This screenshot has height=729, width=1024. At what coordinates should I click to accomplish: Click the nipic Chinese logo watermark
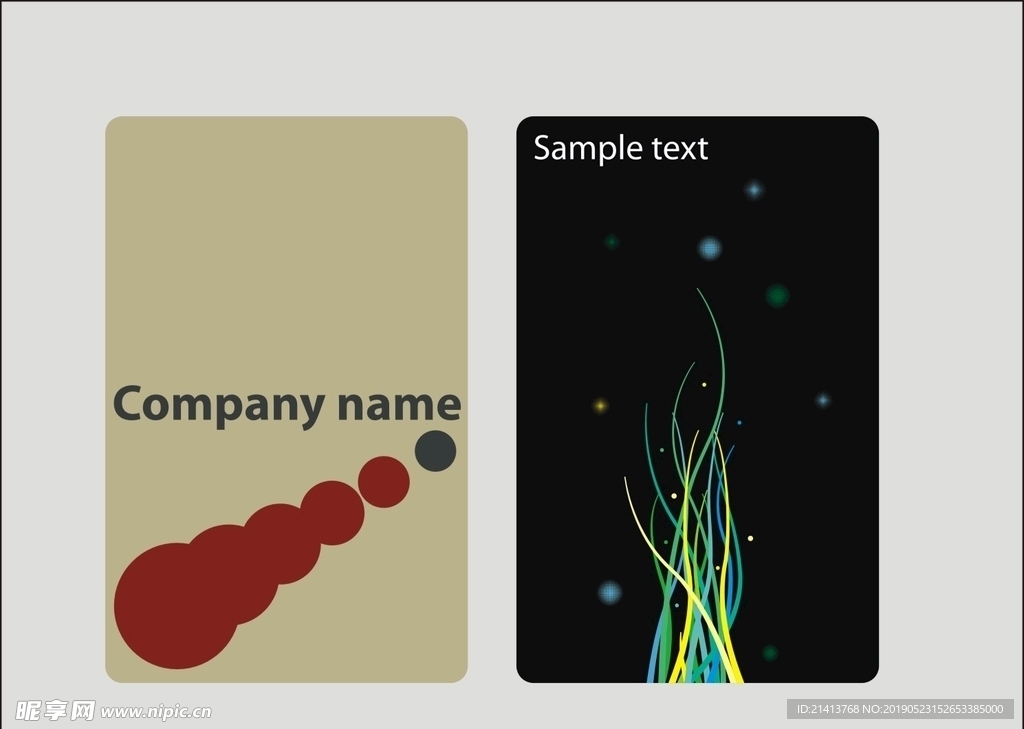(55, 710)
